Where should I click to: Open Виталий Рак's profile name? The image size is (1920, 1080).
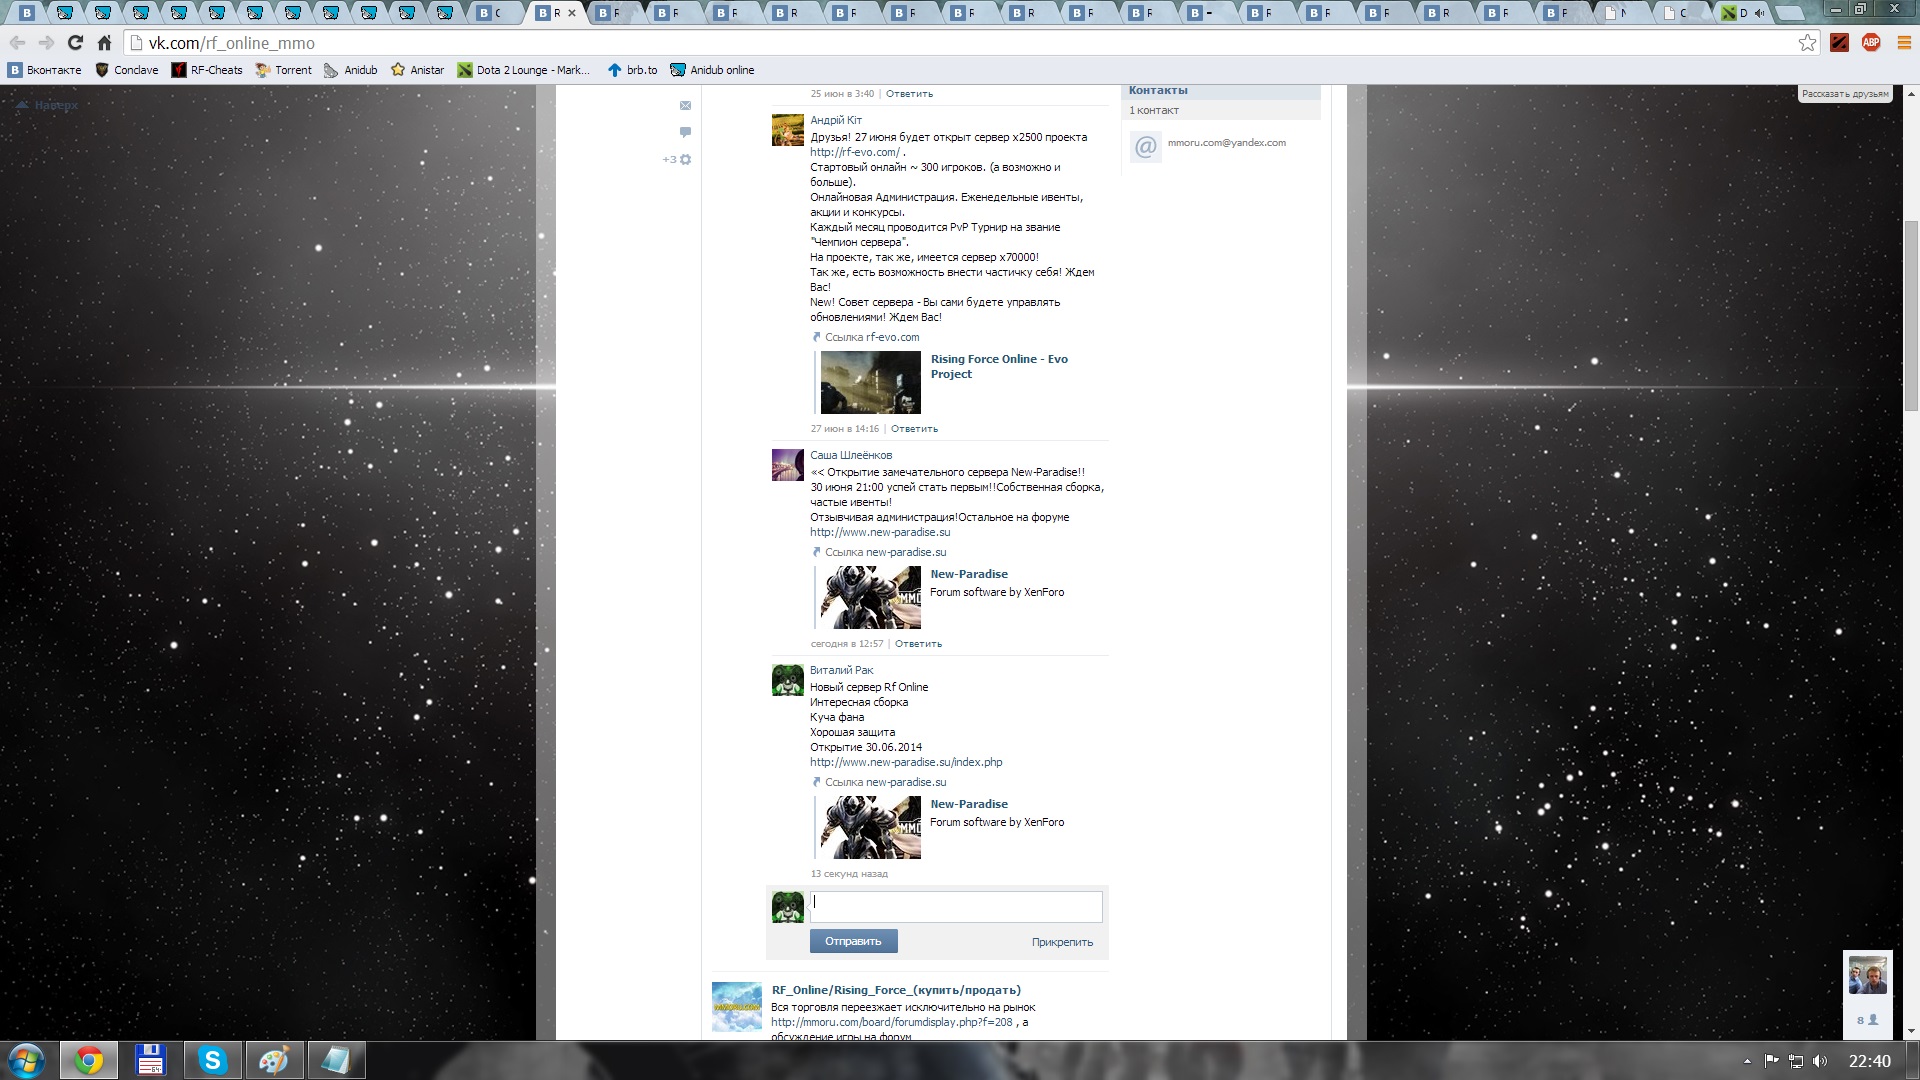click(842, 670)
